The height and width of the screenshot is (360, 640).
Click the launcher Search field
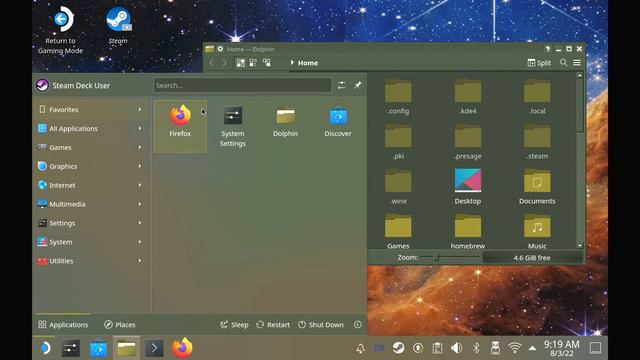[243, 85]
